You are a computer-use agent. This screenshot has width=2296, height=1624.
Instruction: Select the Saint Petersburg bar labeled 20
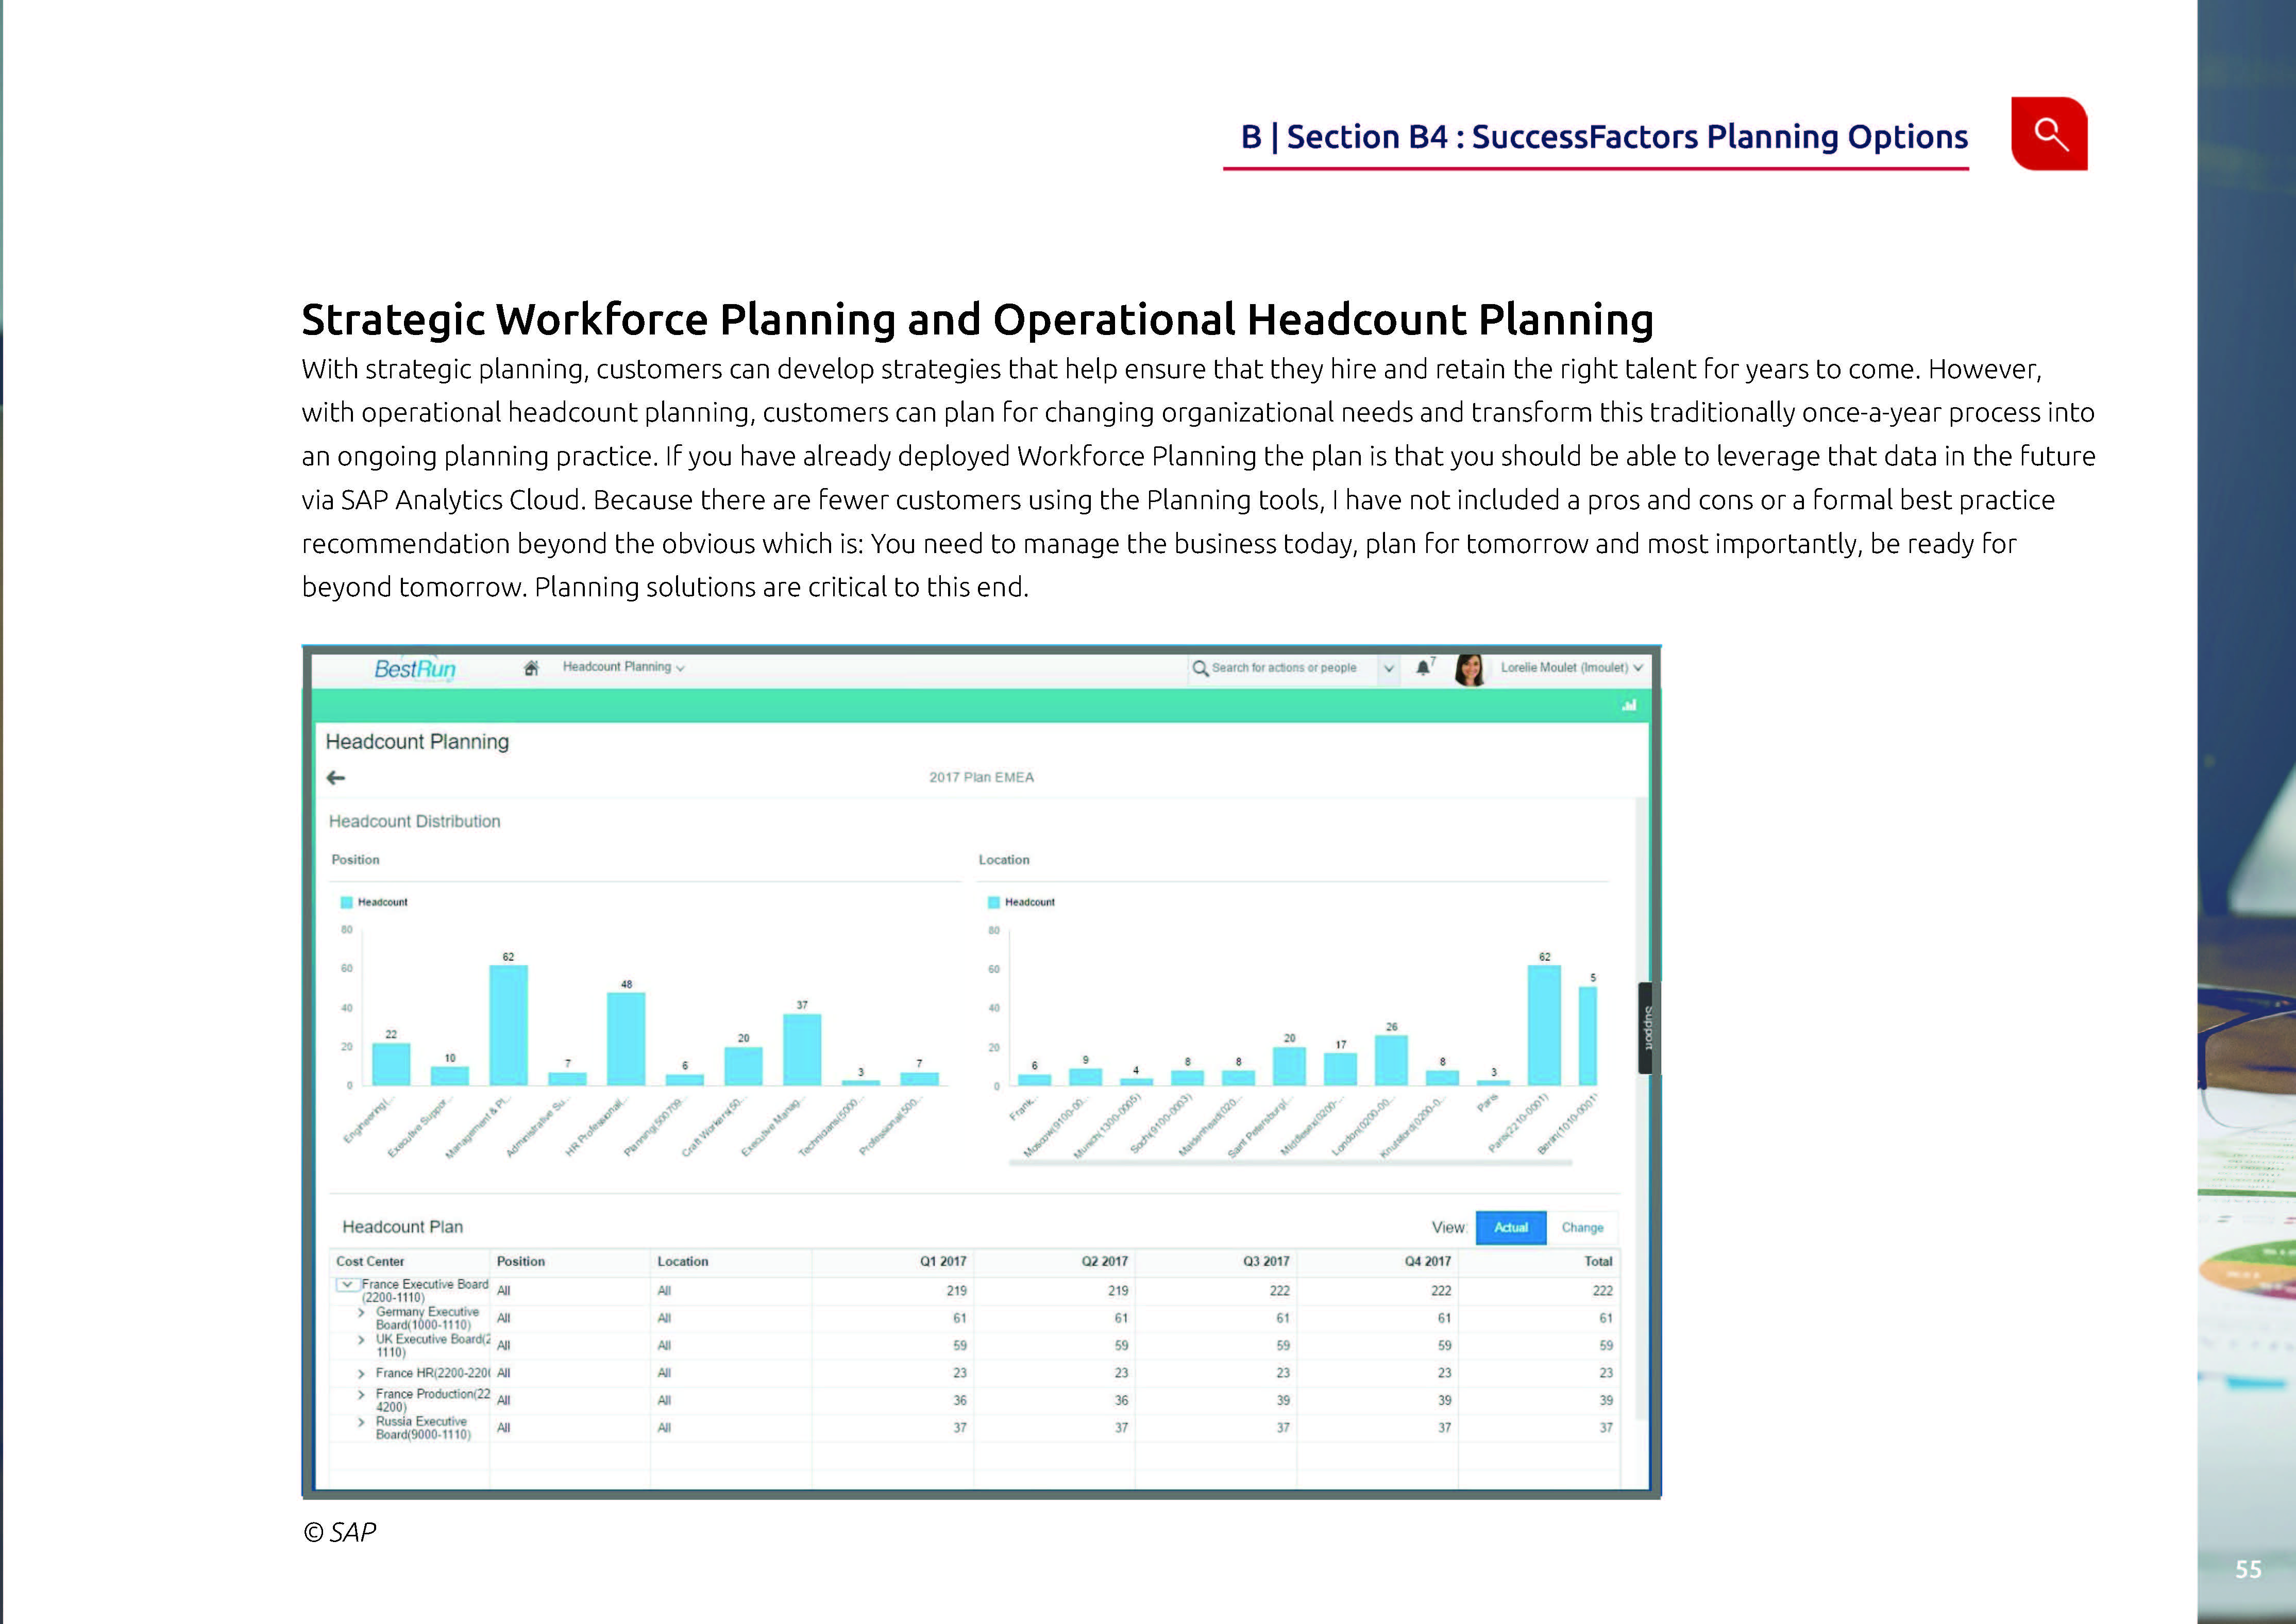[x=1289, y=1066]
